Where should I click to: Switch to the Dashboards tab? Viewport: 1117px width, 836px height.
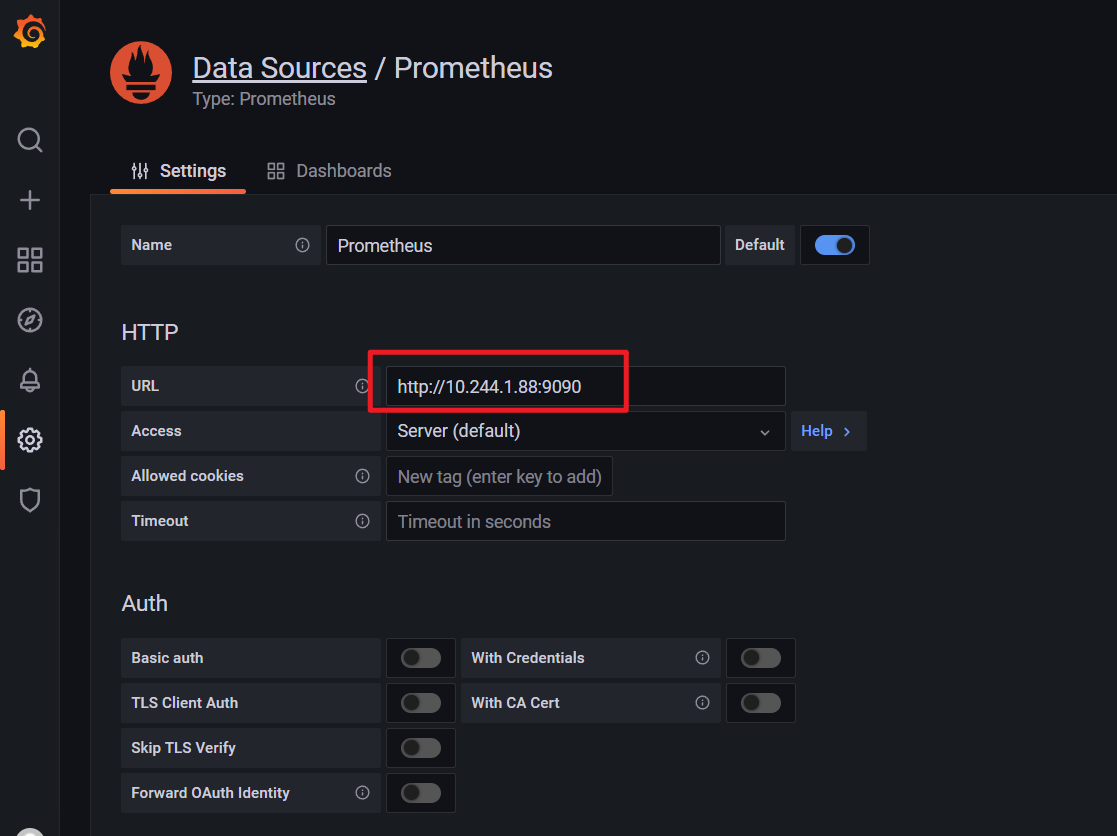[x=329, y=171]
